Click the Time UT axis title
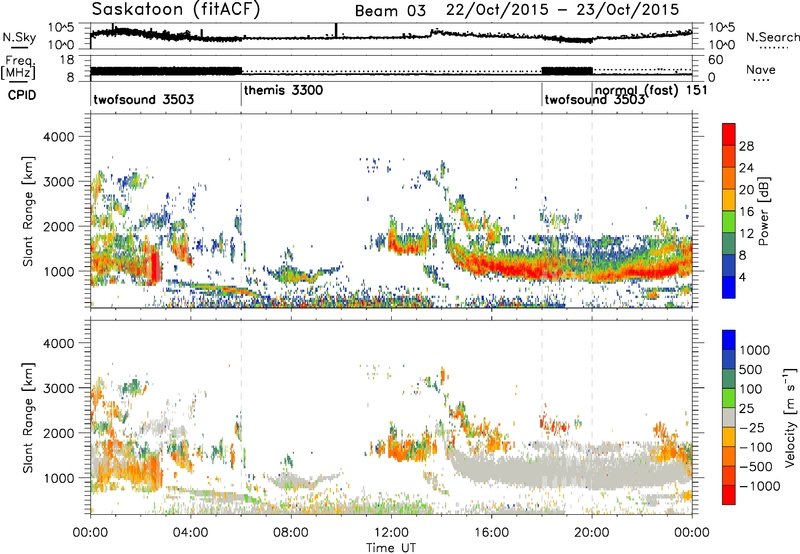Viewport: 800px width, 554px height. [x=391, y=548]
